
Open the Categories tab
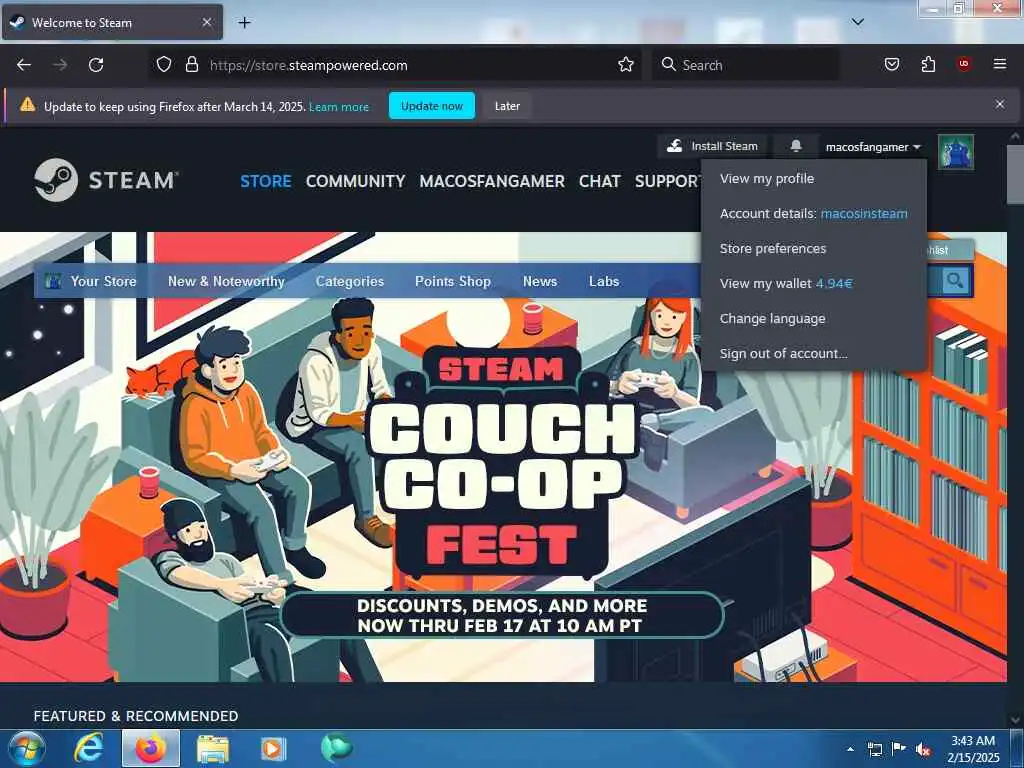click(x=349, y=281)
